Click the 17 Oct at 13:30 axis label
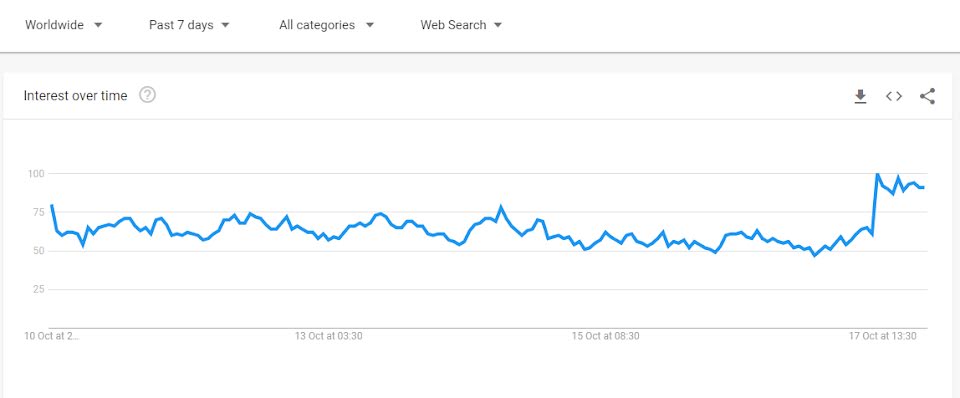The width and height of the screenshot is (960, 398). tap(882, 336)
